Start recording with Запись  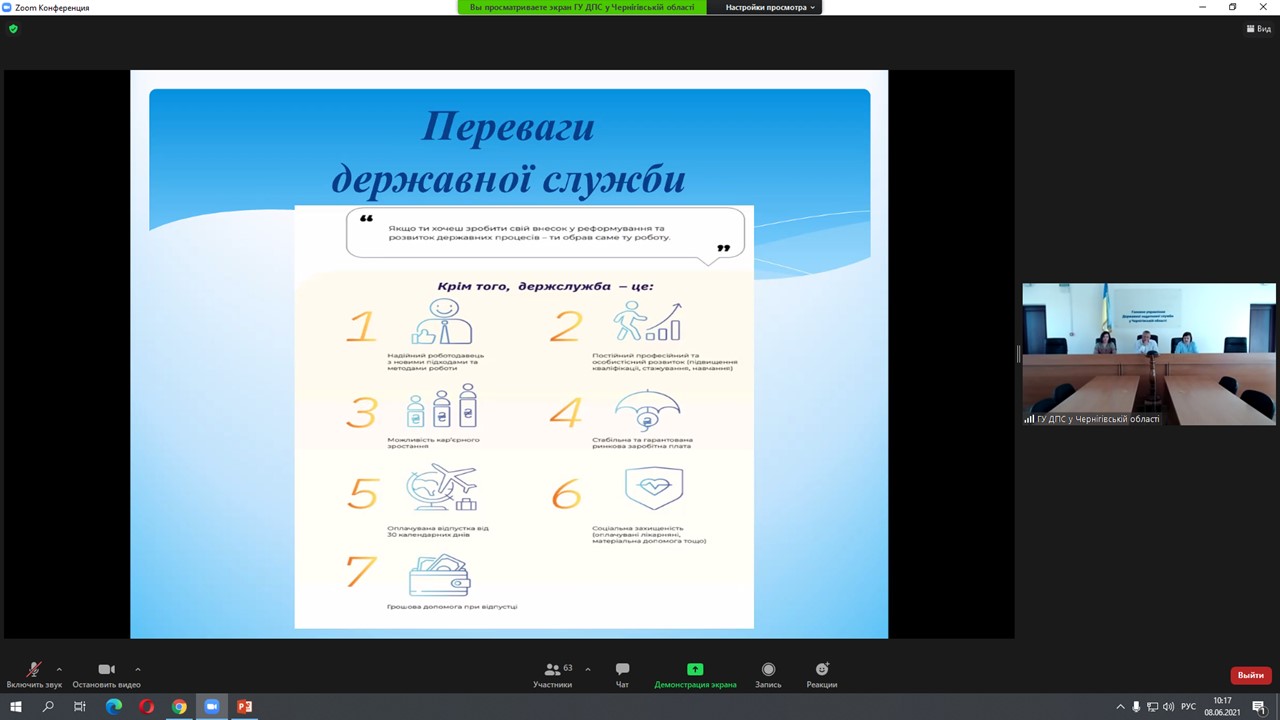click(768, 675)
